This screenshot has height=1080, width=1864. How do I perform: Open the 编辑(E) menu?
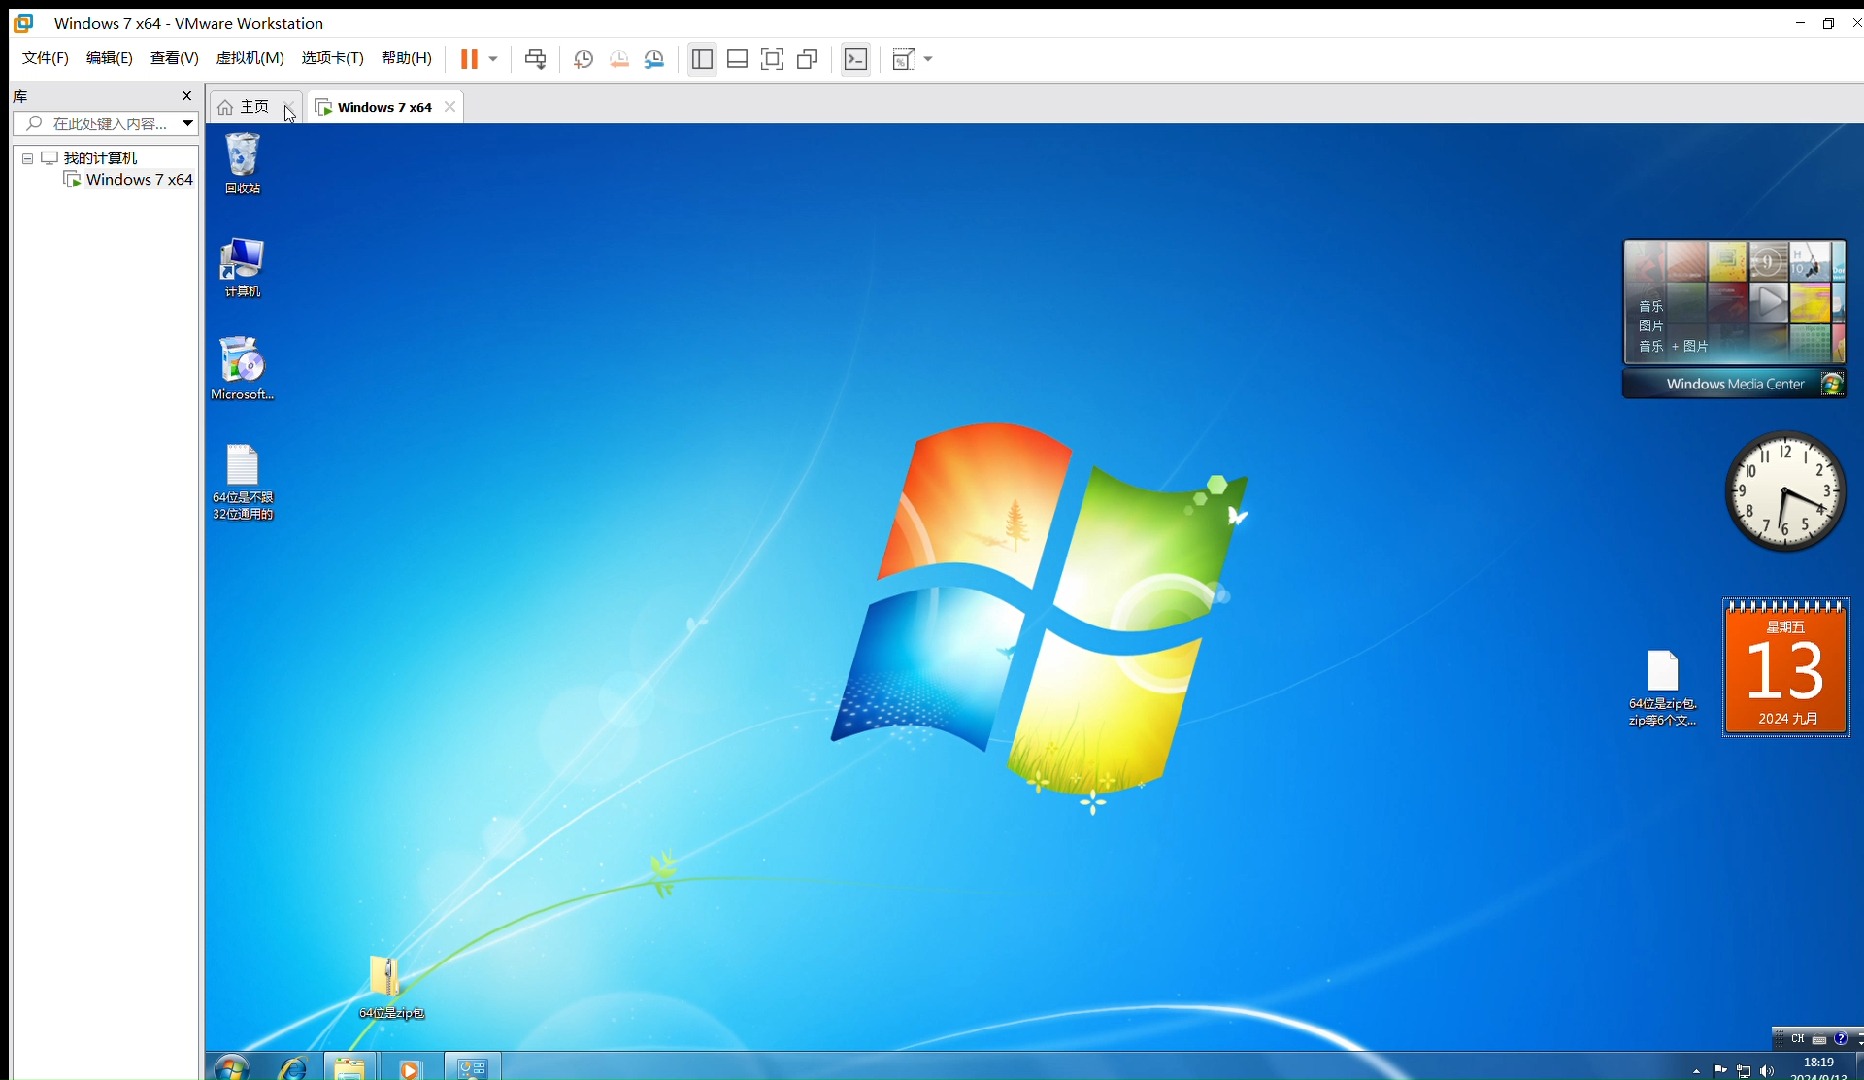[x=109, y=58]
